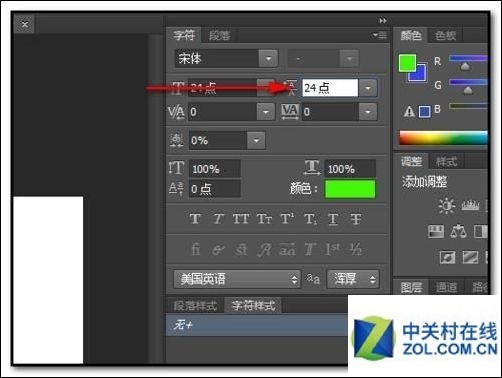502x378 pixels.
Task: Switch to the 段落样式 tab
Action: 195,305
